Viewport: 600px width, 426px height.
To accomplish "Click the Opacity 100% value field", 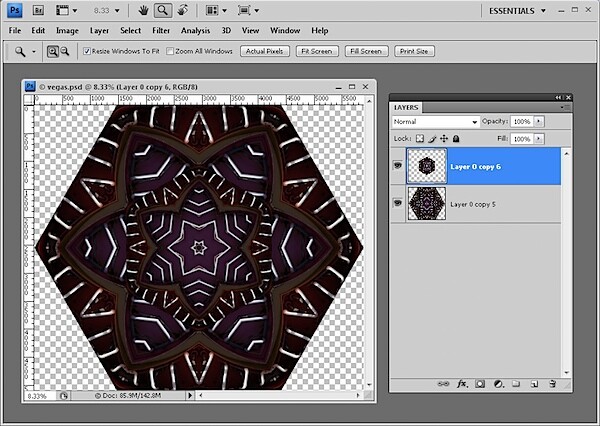I will 522,121.
